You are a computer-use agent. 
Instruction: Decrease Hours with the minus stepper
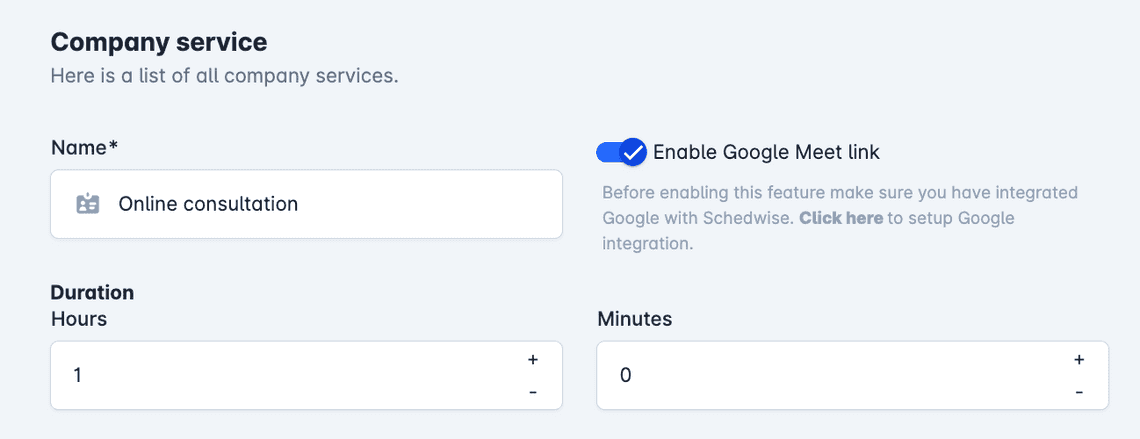(533, 392)
